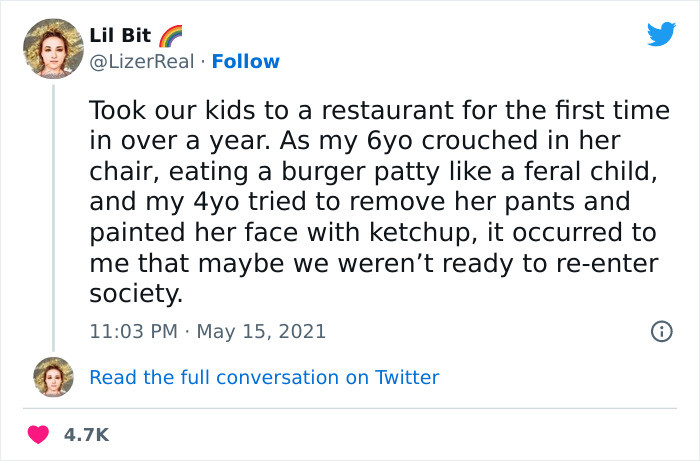Open "Read the full conversation on Twitter"
The height and width of the screenshot is (461, 700).
tap(264, 377)
